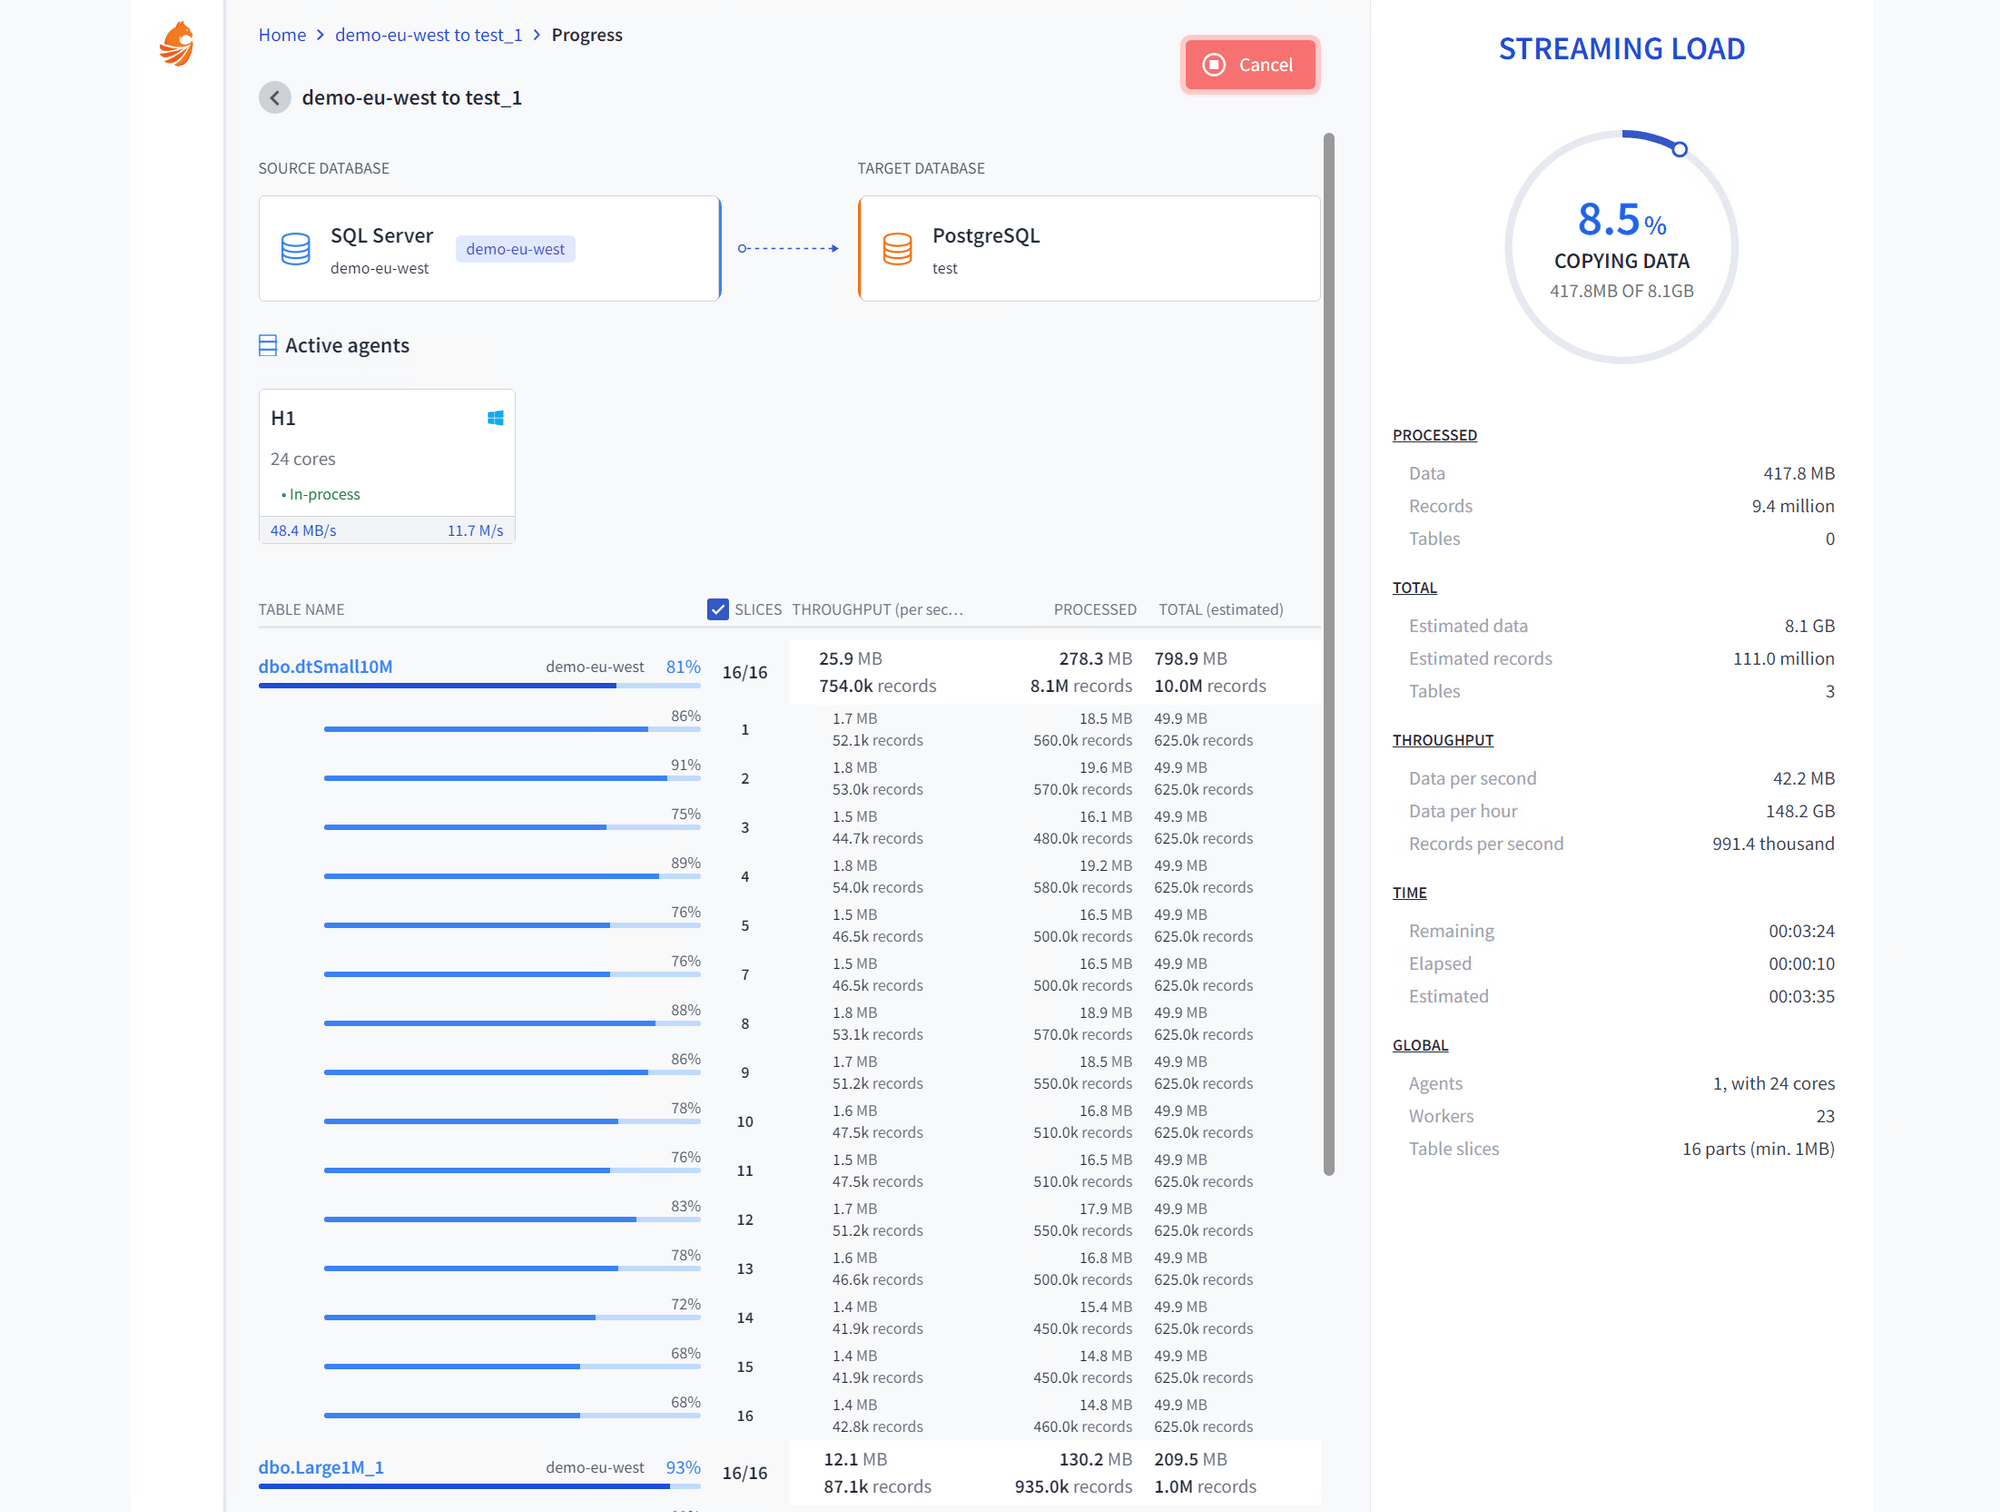Click dbo.dtSmall10M 81% progress bar

click(479, 686)
